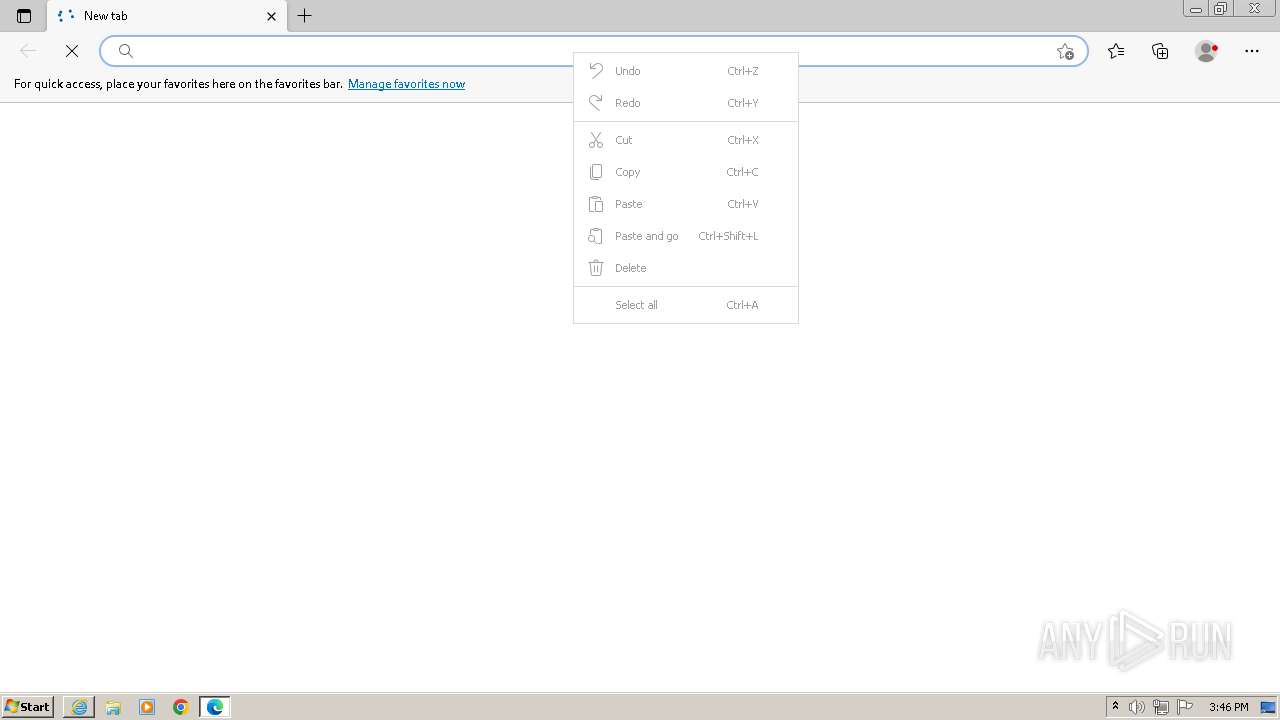Open the Favorites panel

point(1116,51)
